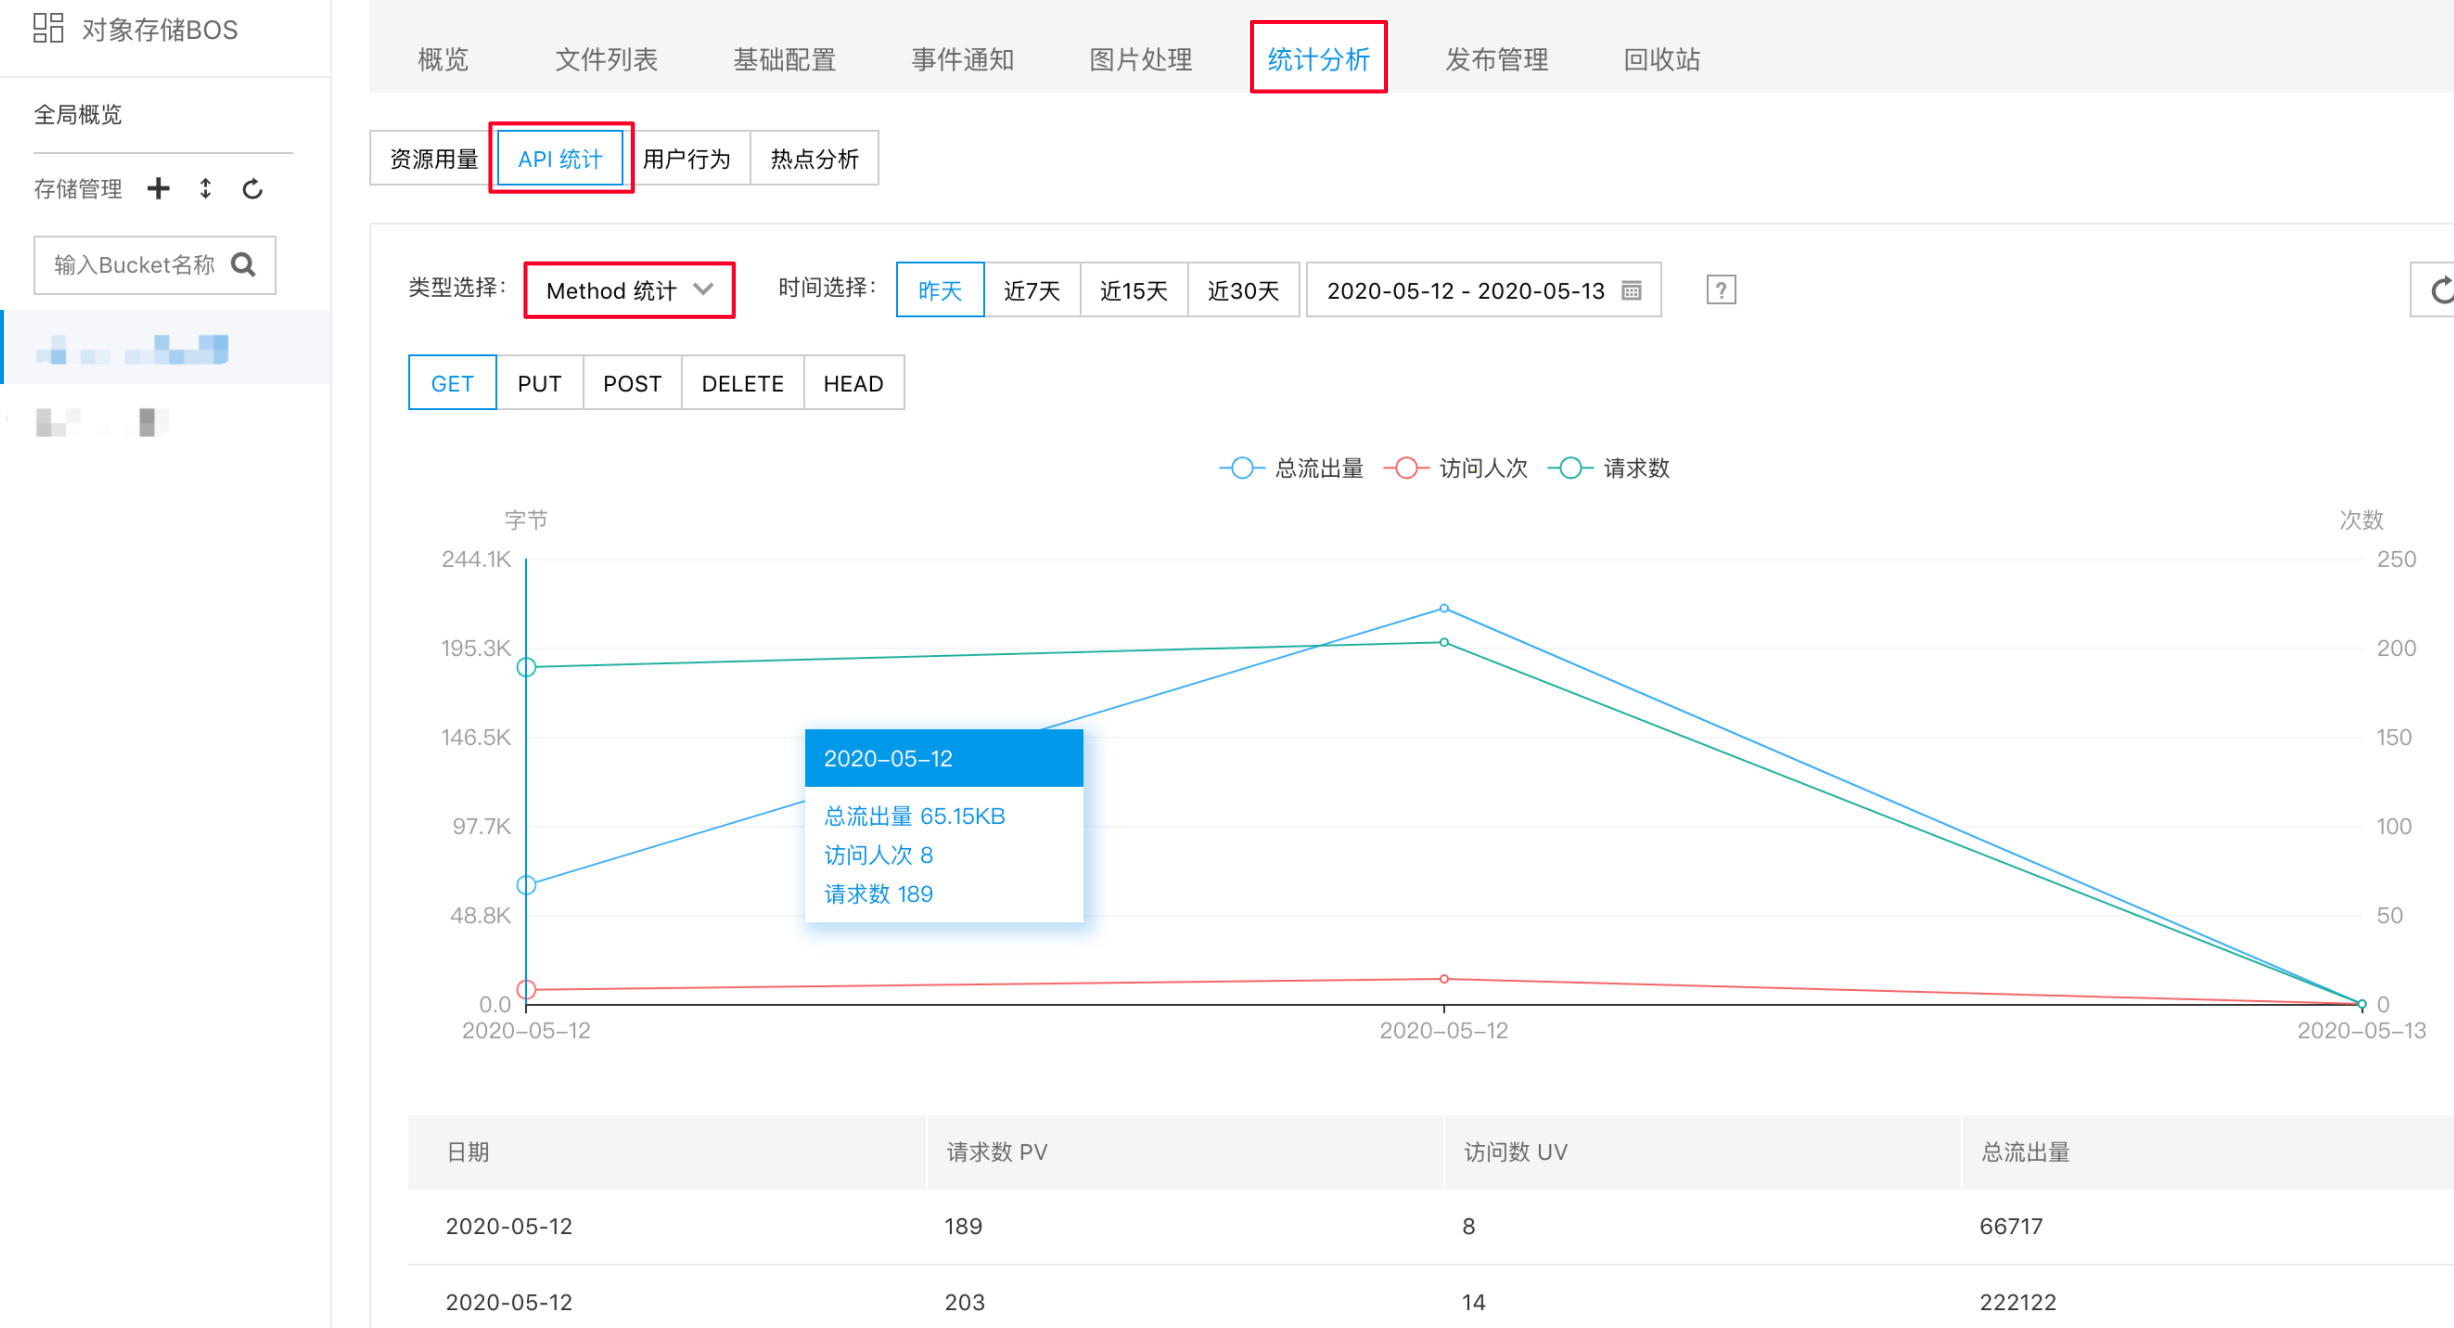Viewport: 2454px width, 1328px height.
Task: Refresh the chart with reload icon
Action: 2440,291
